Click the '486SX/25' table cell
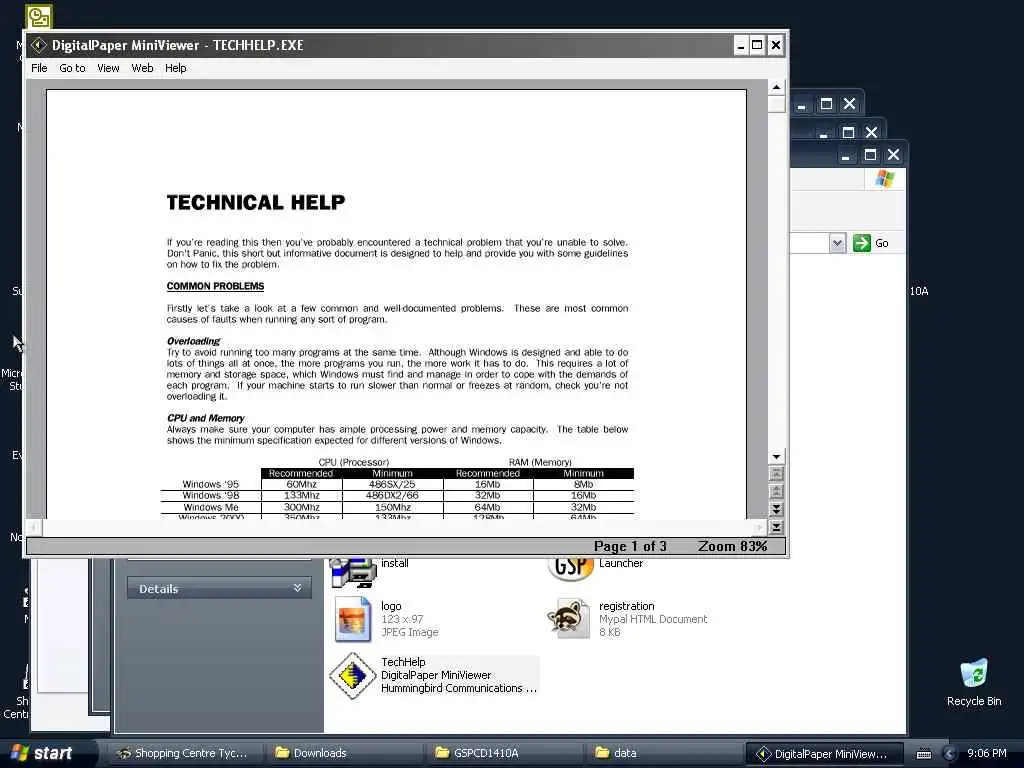1024x768 pixels. [392, 485]
